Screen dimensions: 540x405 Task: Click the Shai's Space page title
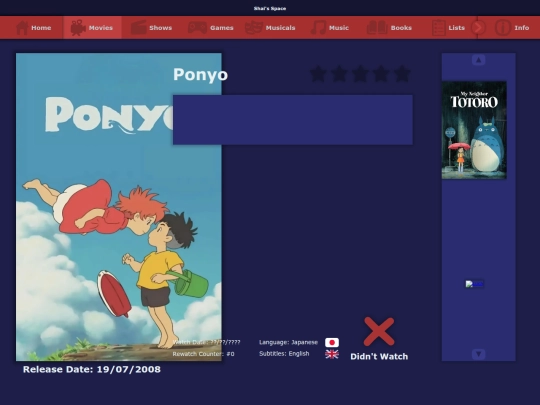270,8
